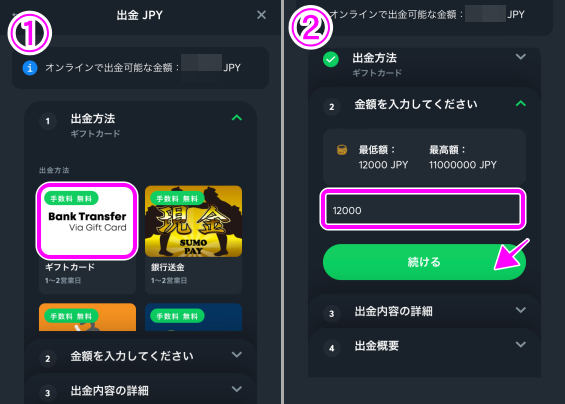Click the green 続ける button

point(424,262)
